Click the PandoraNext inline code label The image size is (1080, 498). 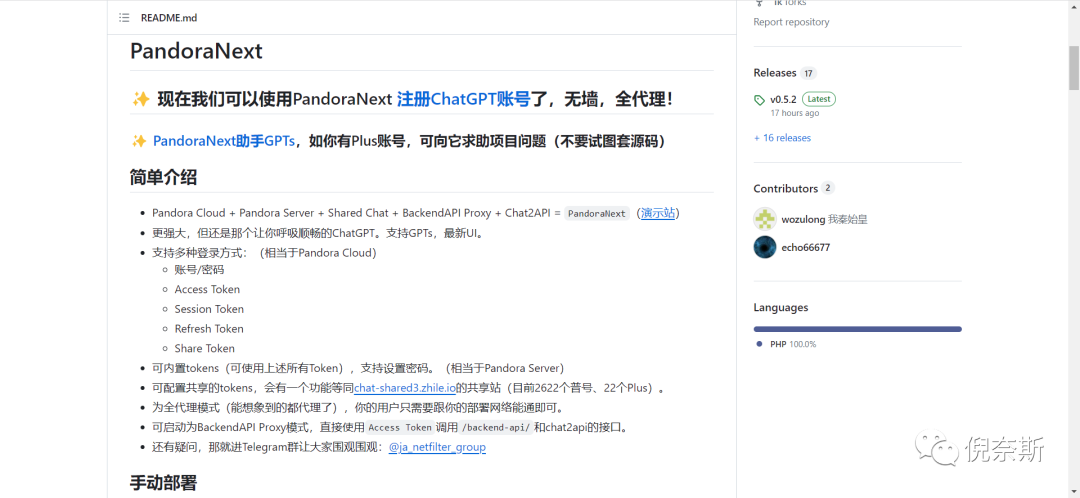coord(596,214)
